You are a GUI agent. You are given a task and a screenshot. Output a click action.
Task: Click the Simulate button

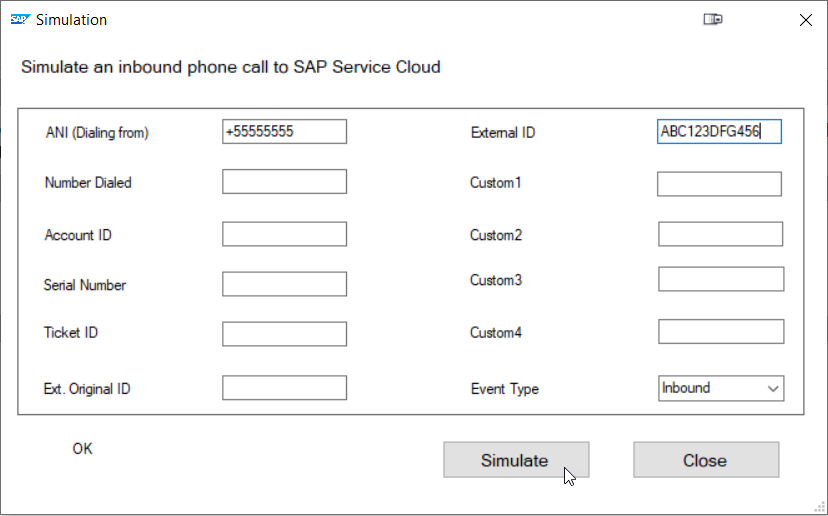point(516,460)
